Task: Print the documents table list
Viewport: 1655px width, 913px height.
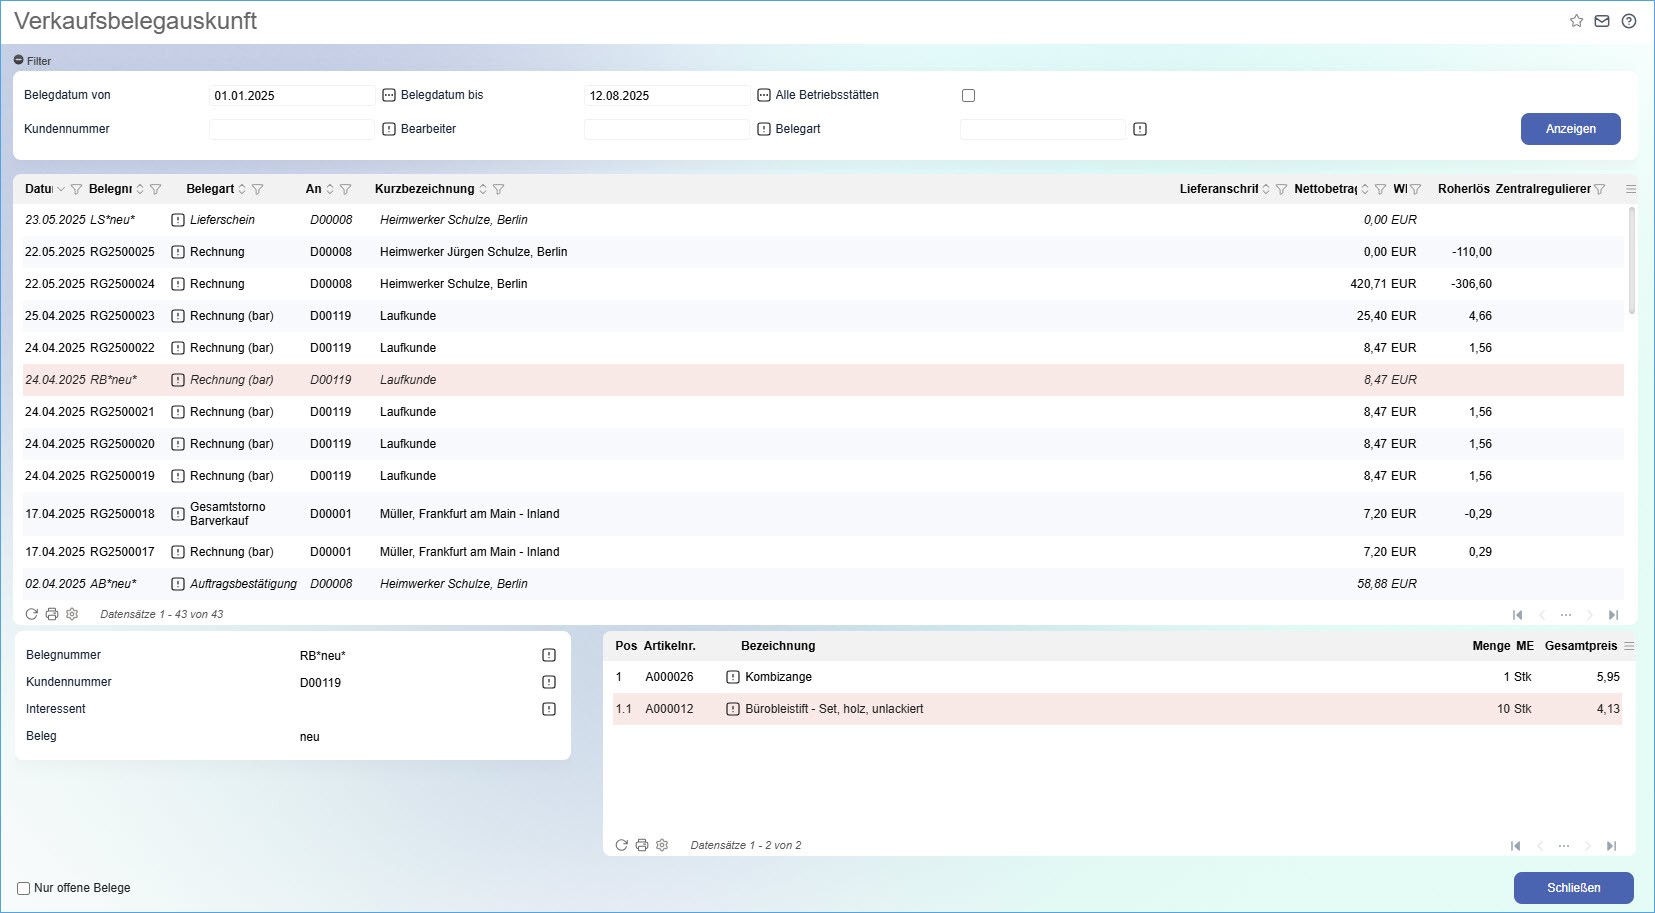Action: [x=52, y=614]
